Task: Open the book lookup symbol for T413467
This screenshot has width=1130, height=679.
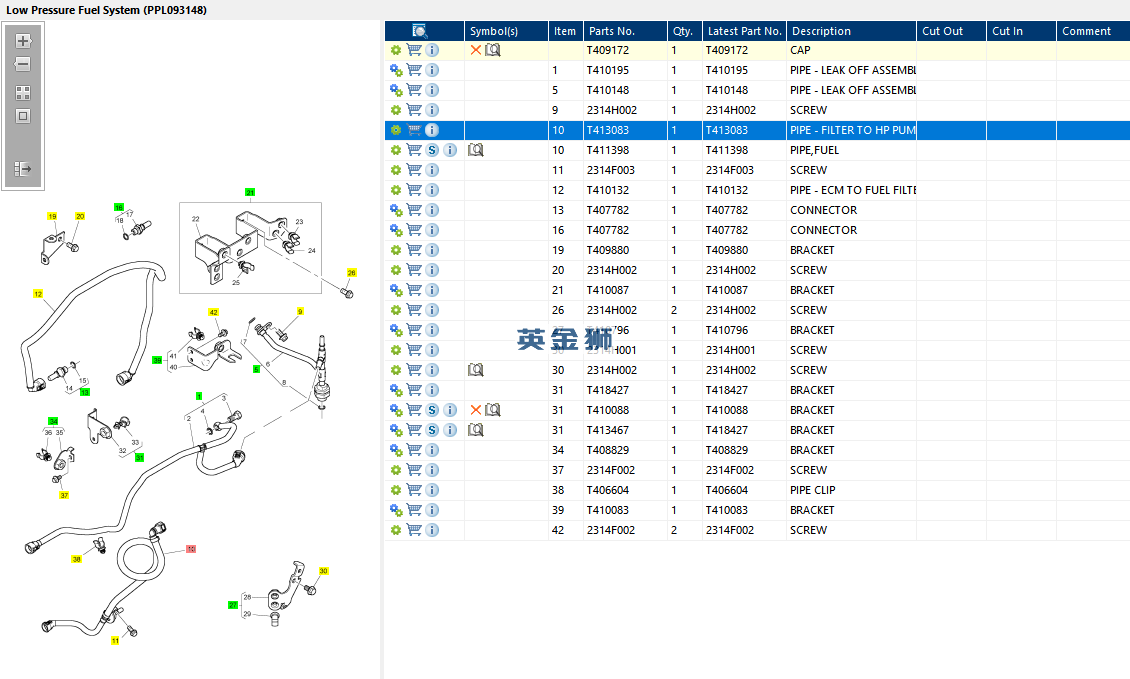Action: 476,430
